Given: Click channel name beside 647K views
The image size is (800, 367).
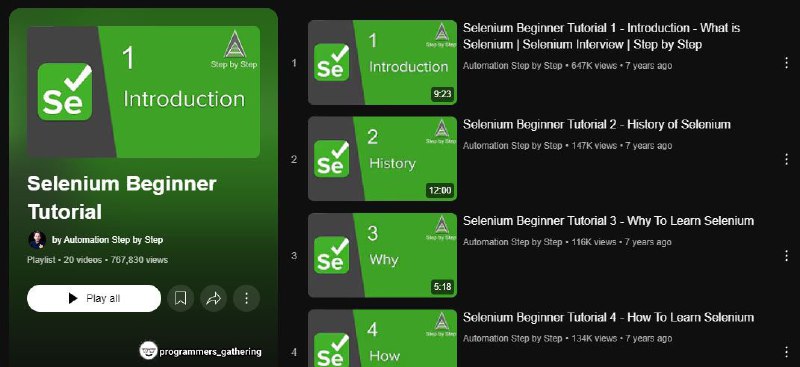Looking at the screenshot, I should coord(512,66).
